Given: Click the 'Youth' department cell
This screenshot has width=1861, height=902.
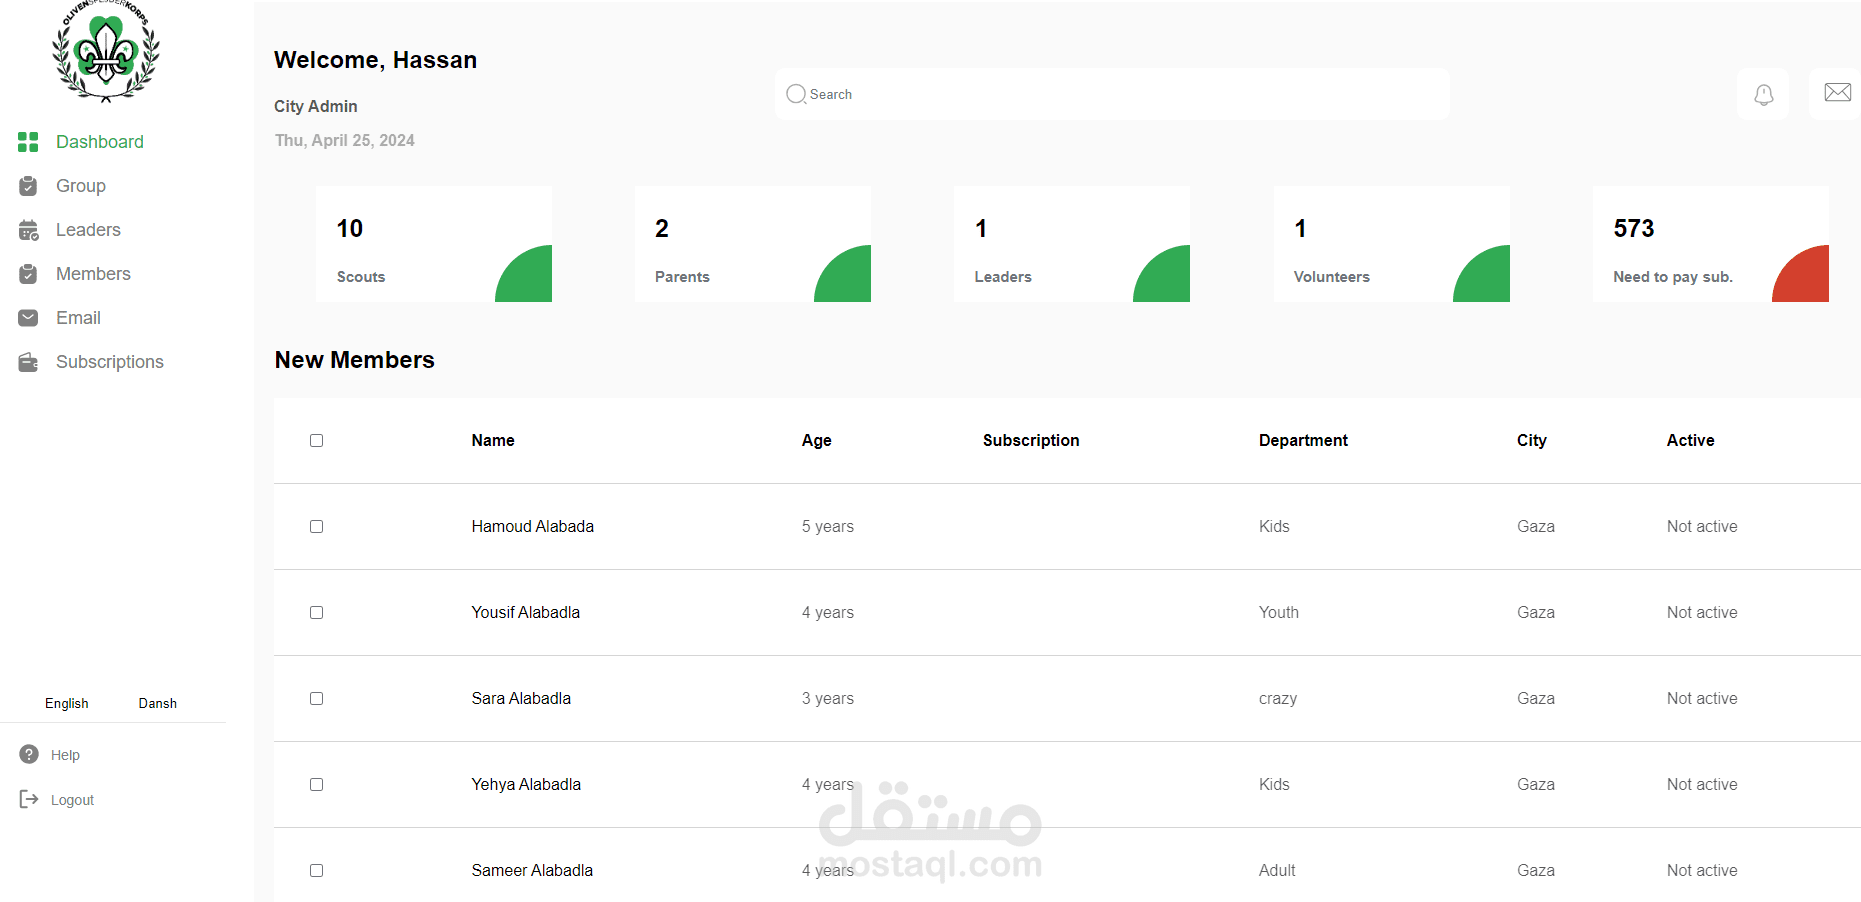Looking at the screenshot, I should pyautogui.click(x=1279, y=613).
